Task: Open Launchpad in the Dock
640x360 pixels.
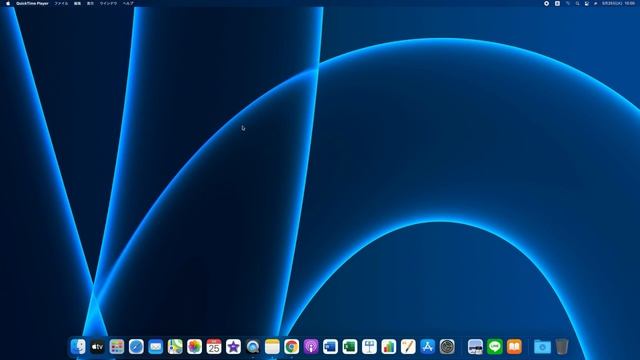Action: coord(117,347)
